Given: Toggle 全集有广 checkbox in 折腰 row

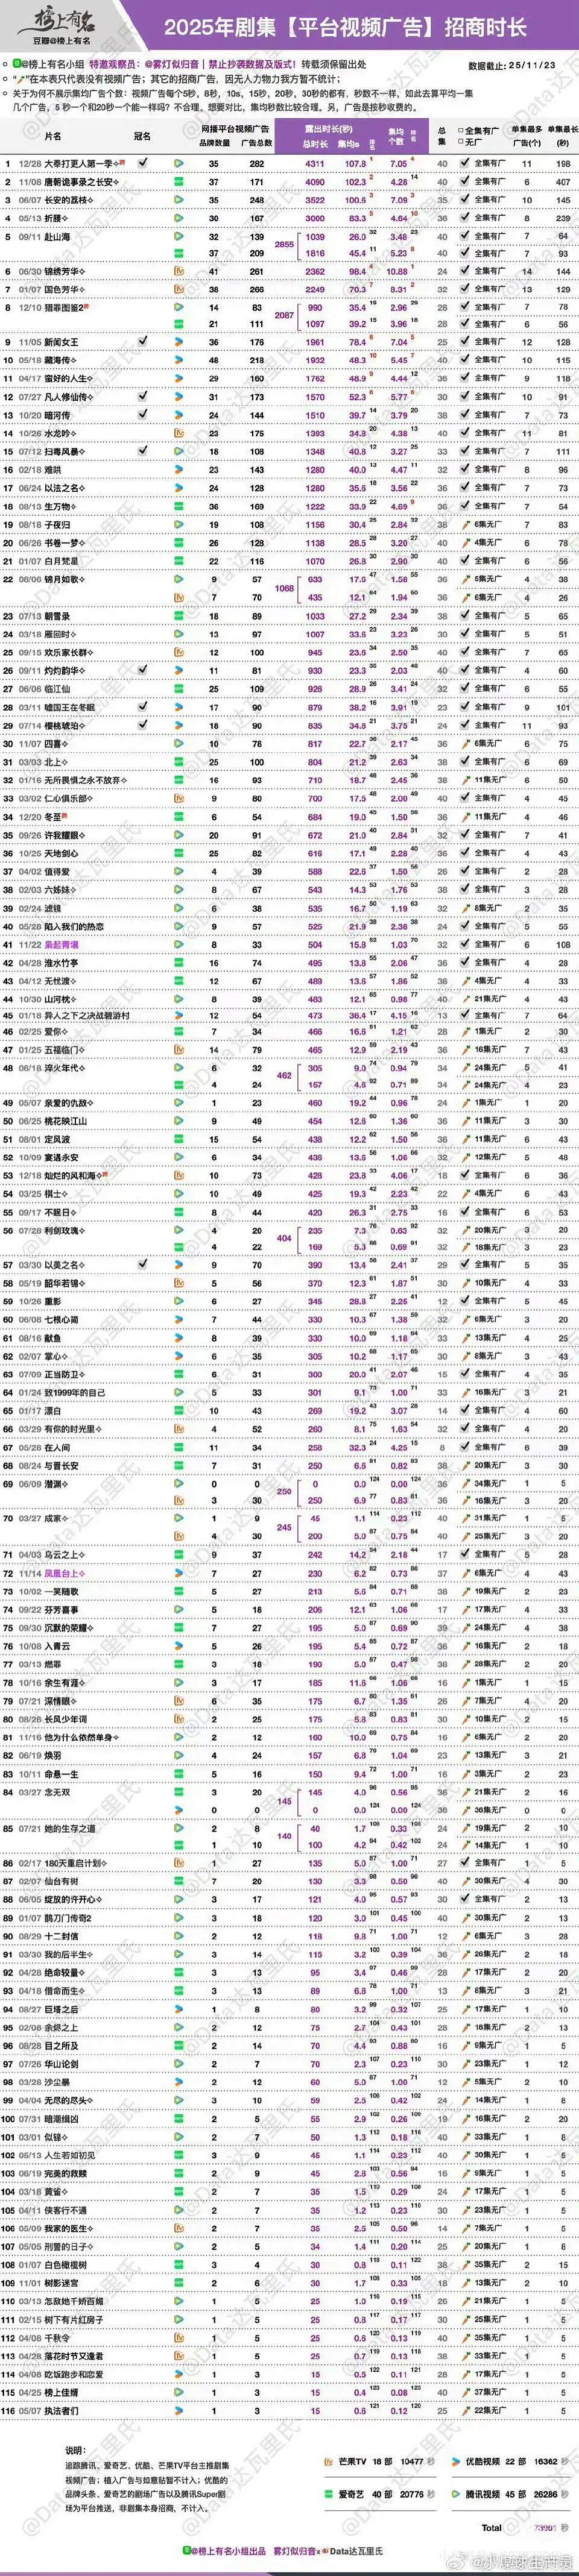Looking at the screenshot, I should coord(465,218).
